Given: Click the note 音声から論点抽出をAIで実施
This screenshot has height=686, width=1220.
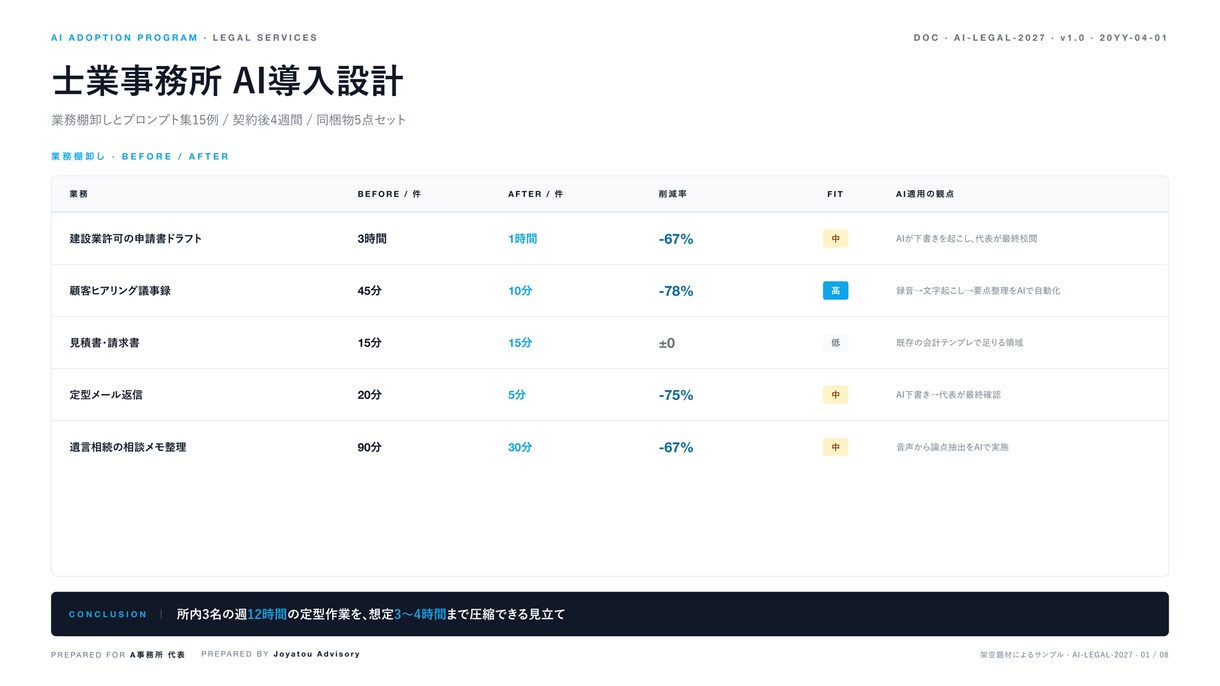Looking at the screenshot, I should (x=952, y=447).
